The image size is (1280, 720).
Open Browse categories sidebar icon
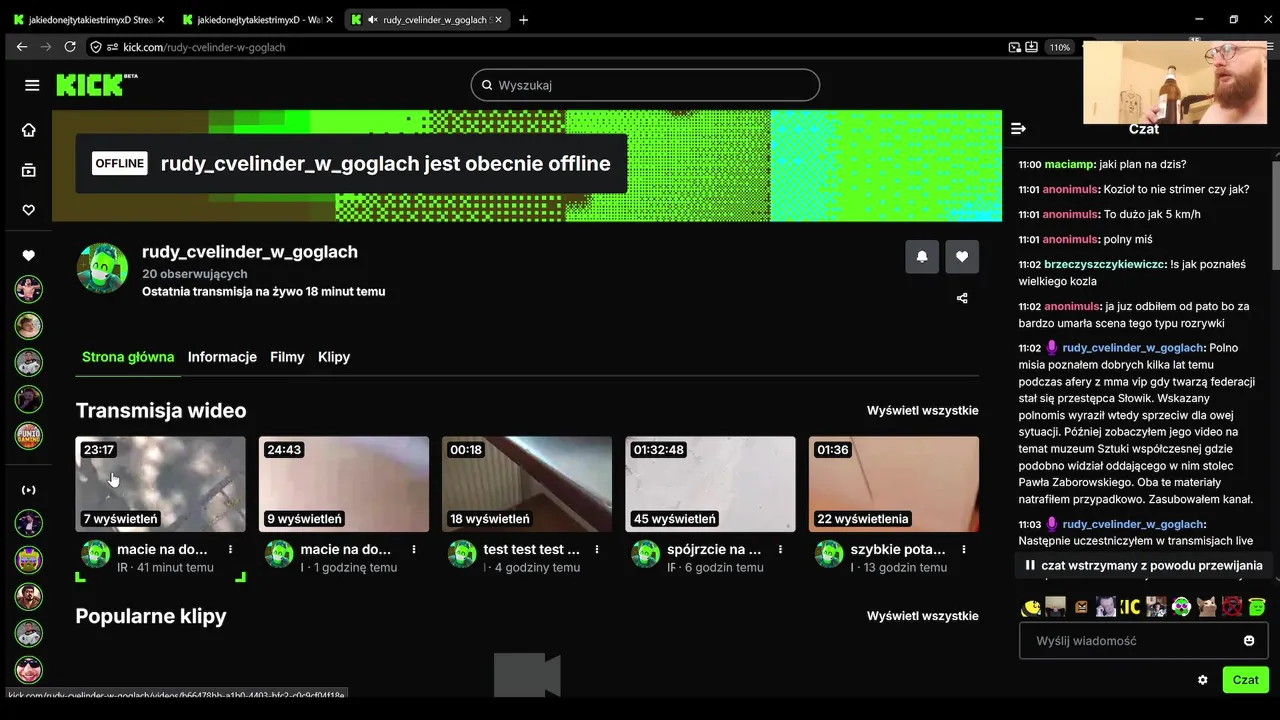[29, 170]
